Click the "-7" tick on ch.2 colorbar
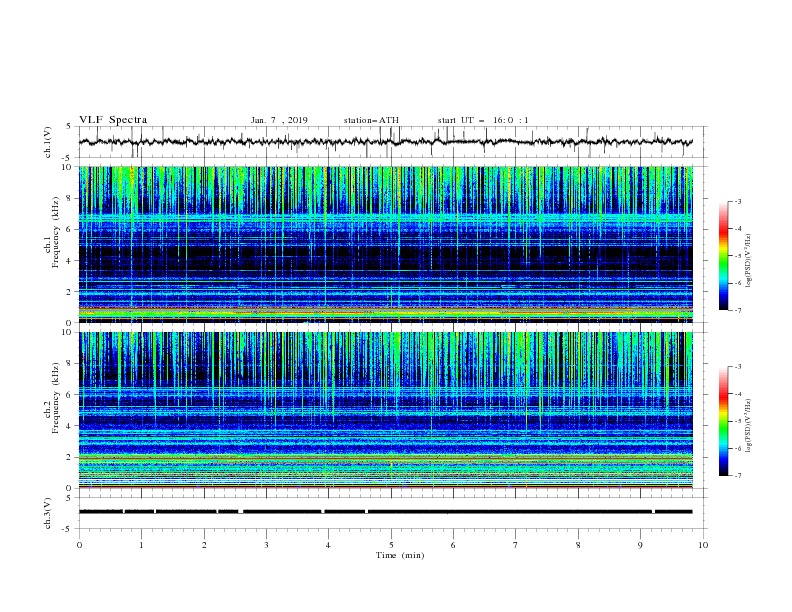This screenshot has height=612, width=792. point(737,476)
